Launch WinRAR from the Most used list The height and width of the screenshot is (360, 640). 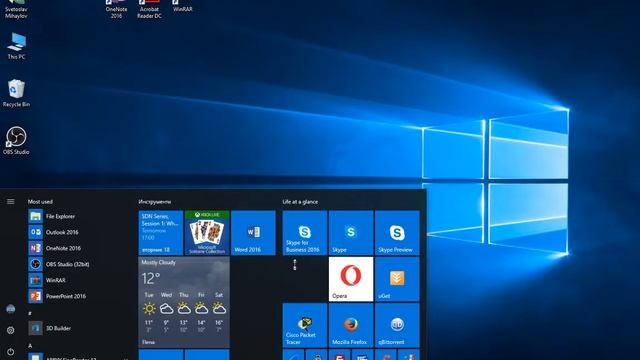pyautogui.click(x=78, y=280)
